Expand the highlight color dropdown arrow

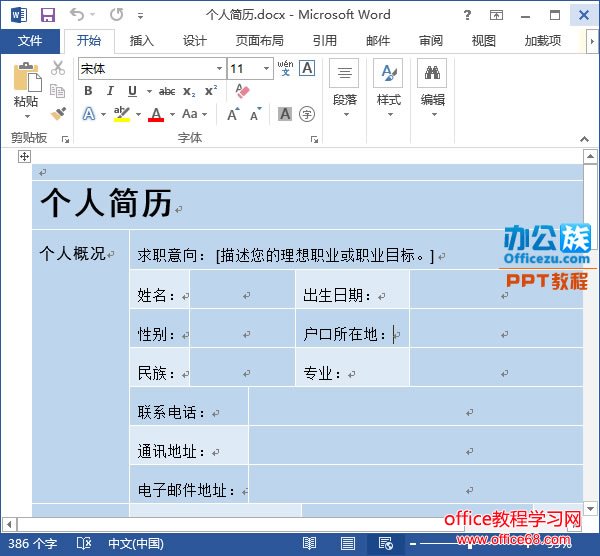pos(138,114)
